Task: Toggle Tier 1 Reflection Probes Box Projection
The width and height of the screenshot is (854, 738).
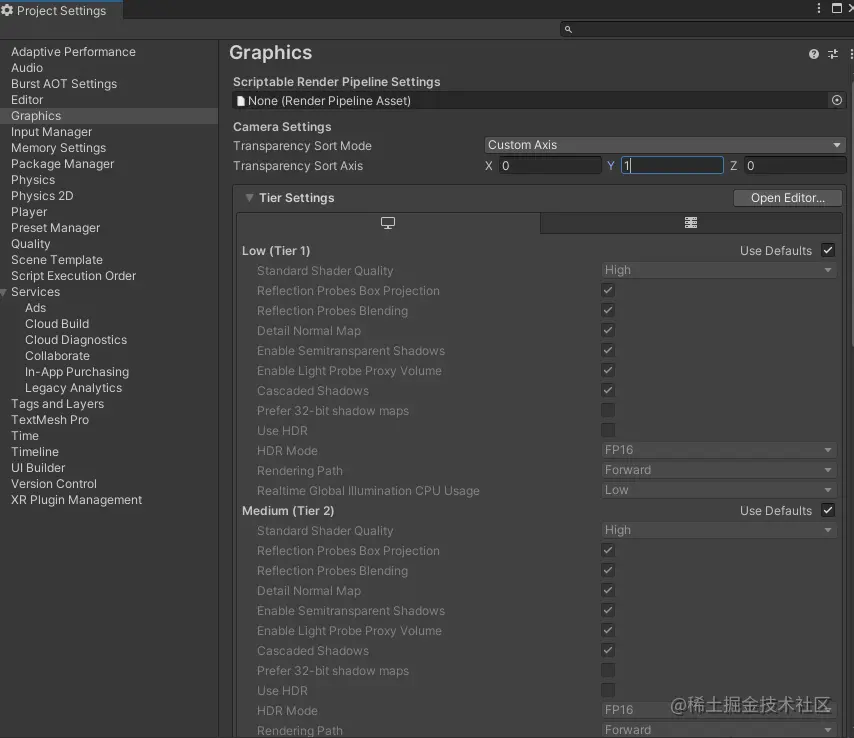Action: pyautogui.click(x=608, y=290)
